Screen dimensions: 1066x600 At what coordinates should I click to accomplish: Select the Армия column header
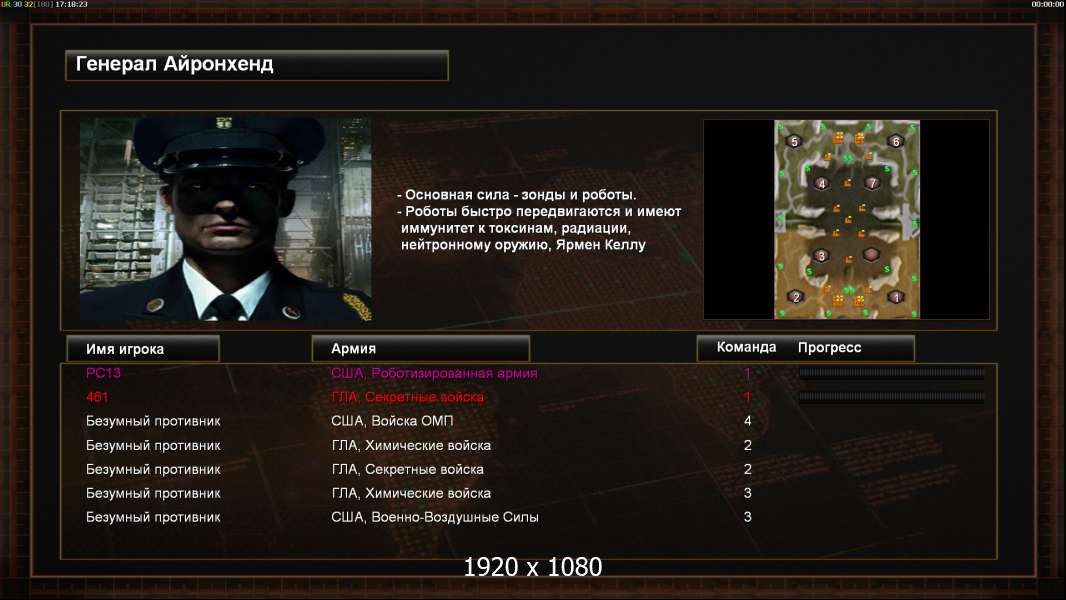click(x=420, y=349)
